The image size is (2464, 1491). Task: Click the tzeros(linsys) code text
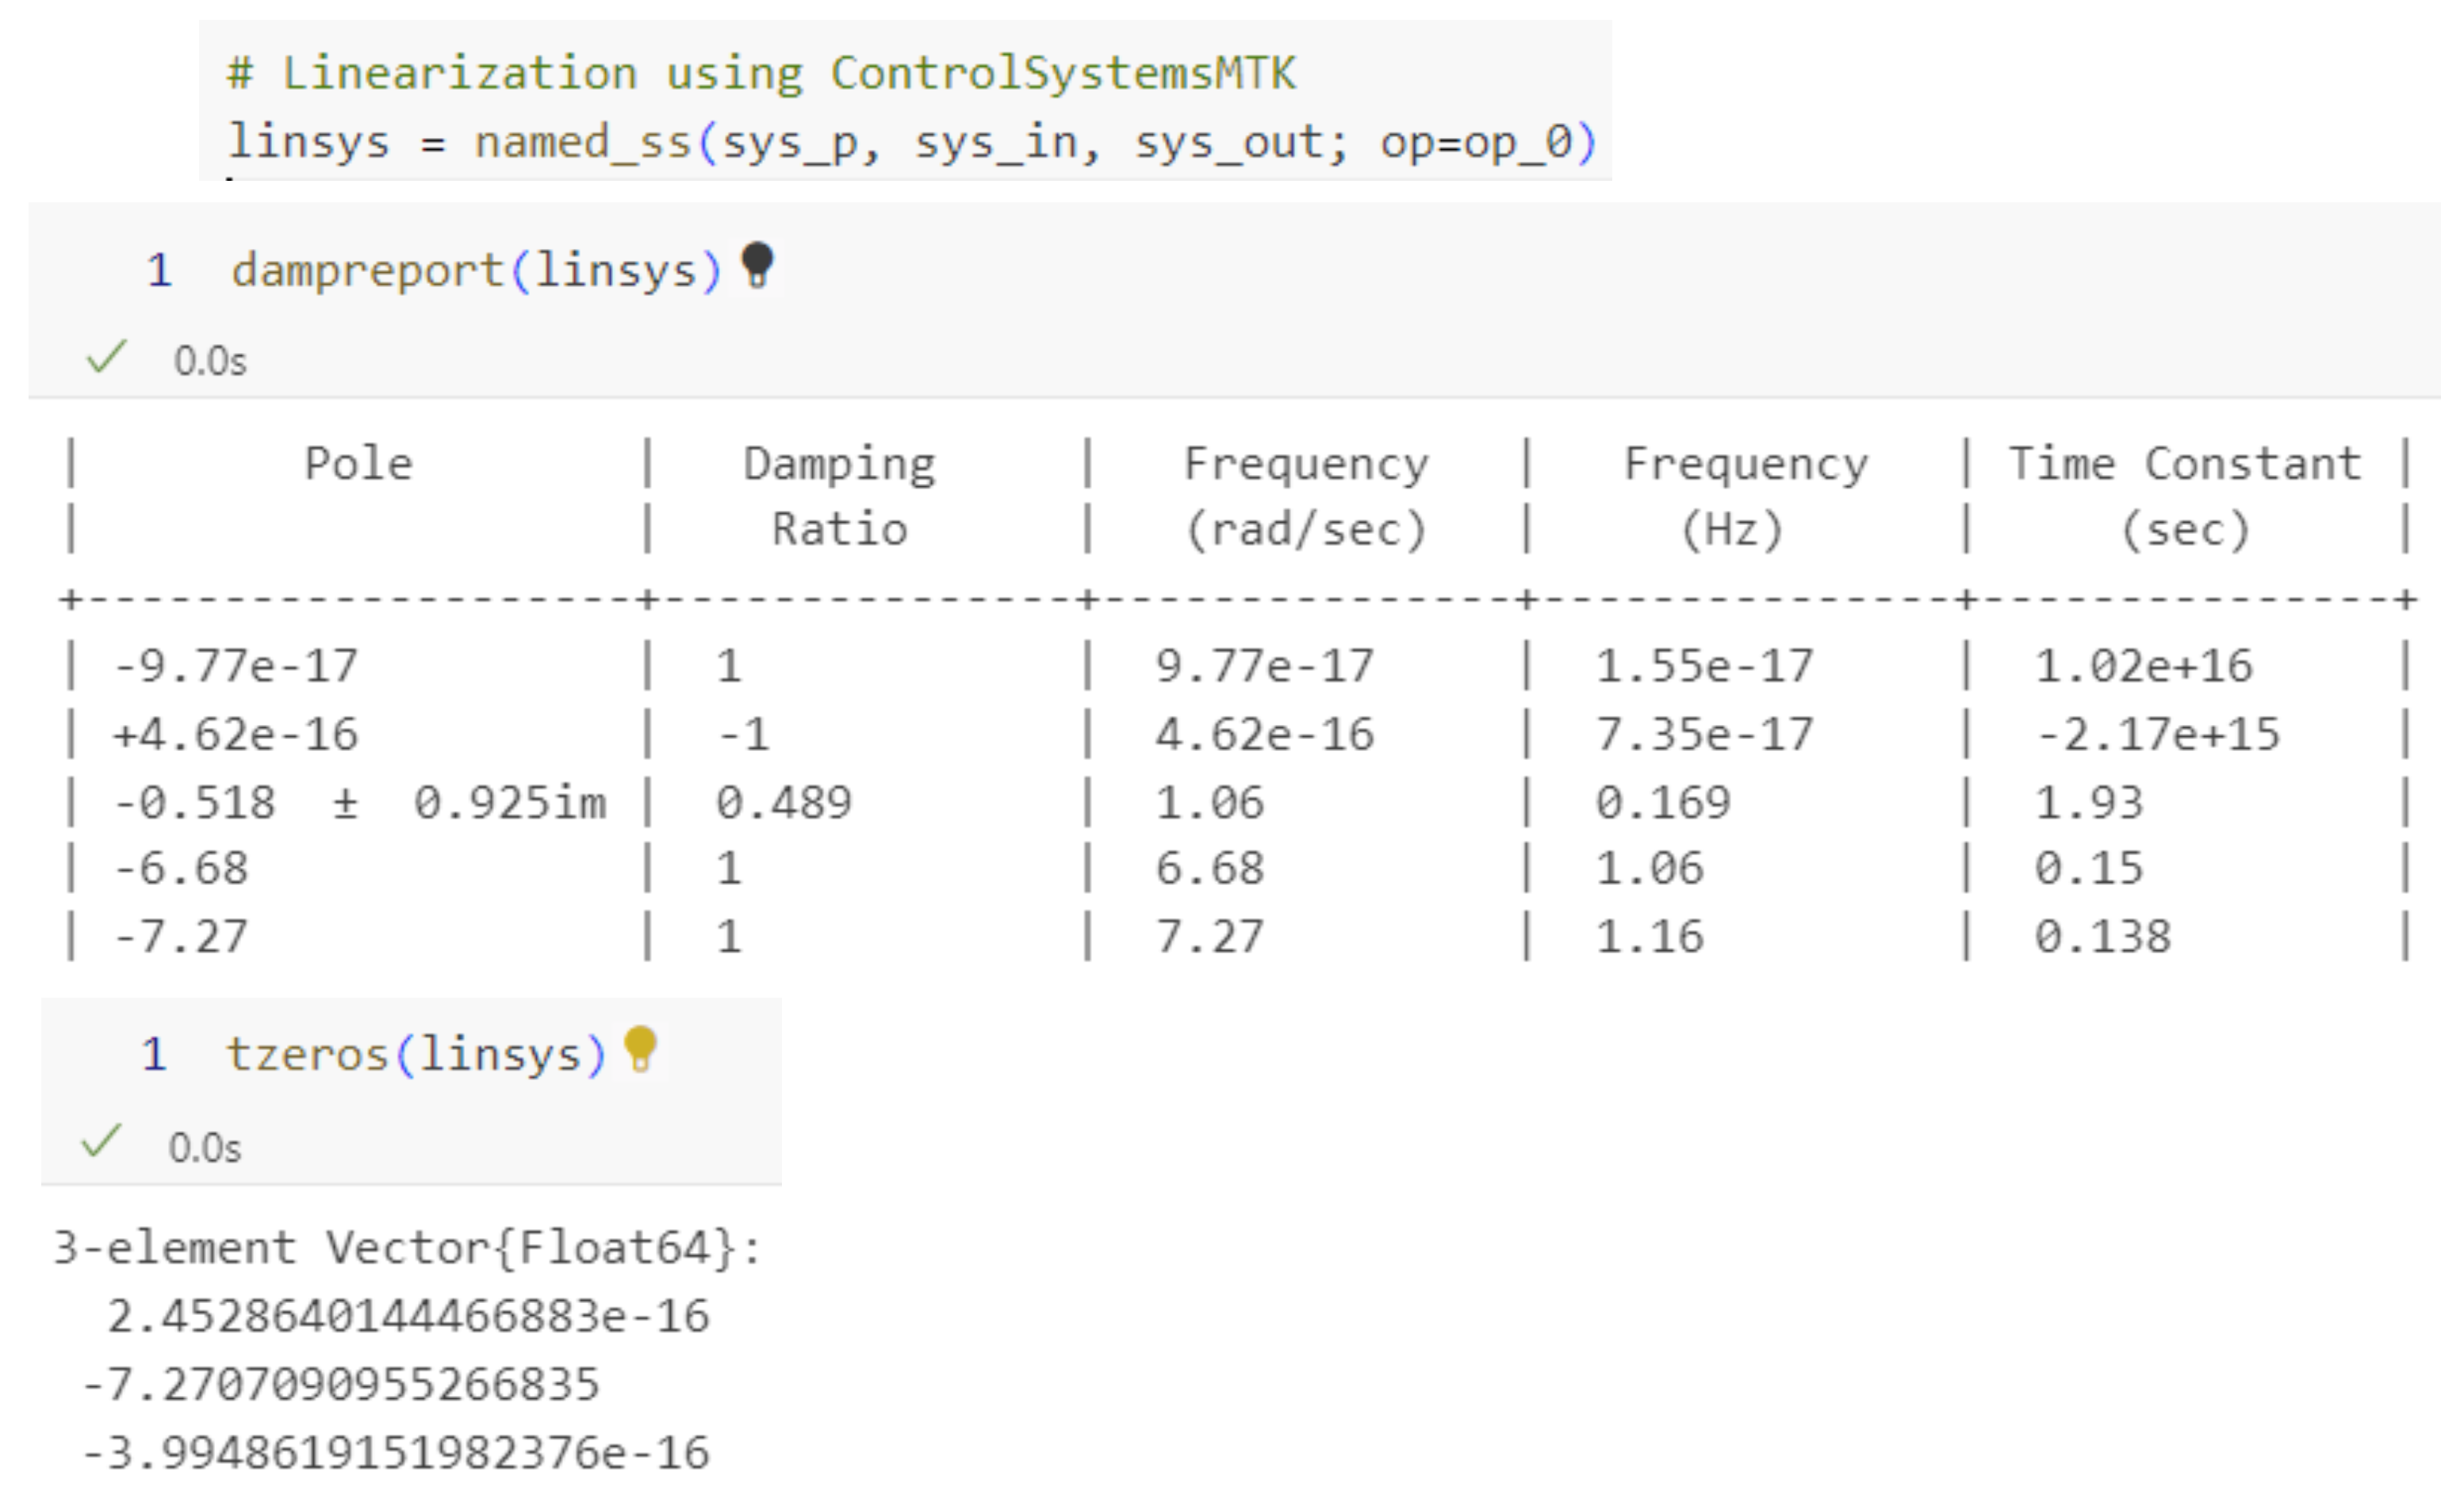[x=416, y=1055]
